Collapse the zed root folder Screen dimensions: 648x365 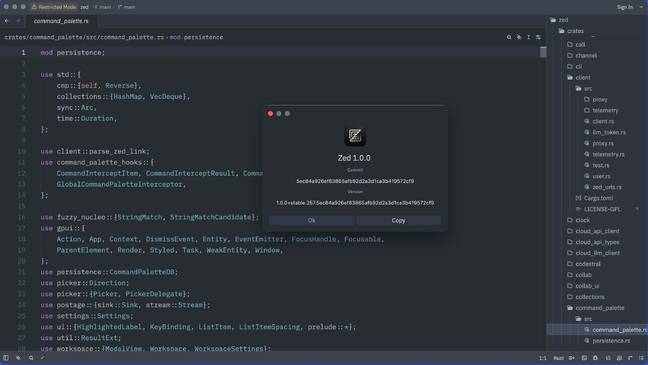pos(560,20)
